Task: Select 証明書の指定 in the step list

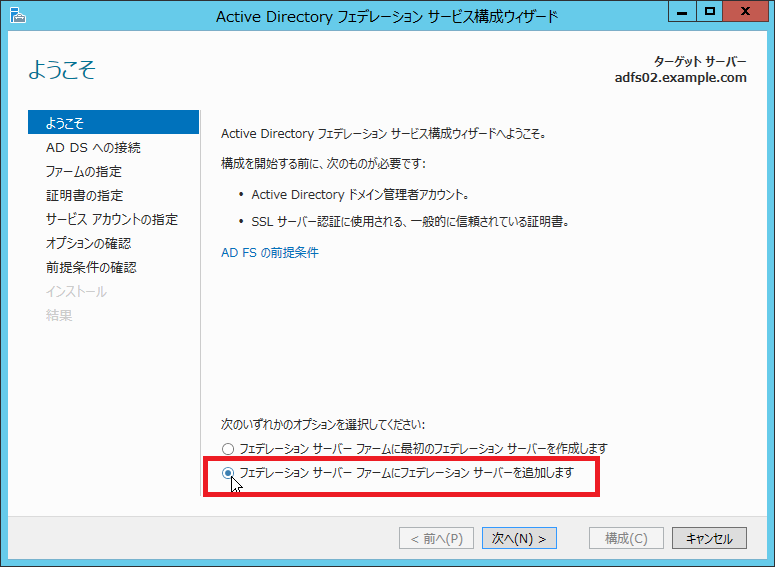Action: [85, 195]
